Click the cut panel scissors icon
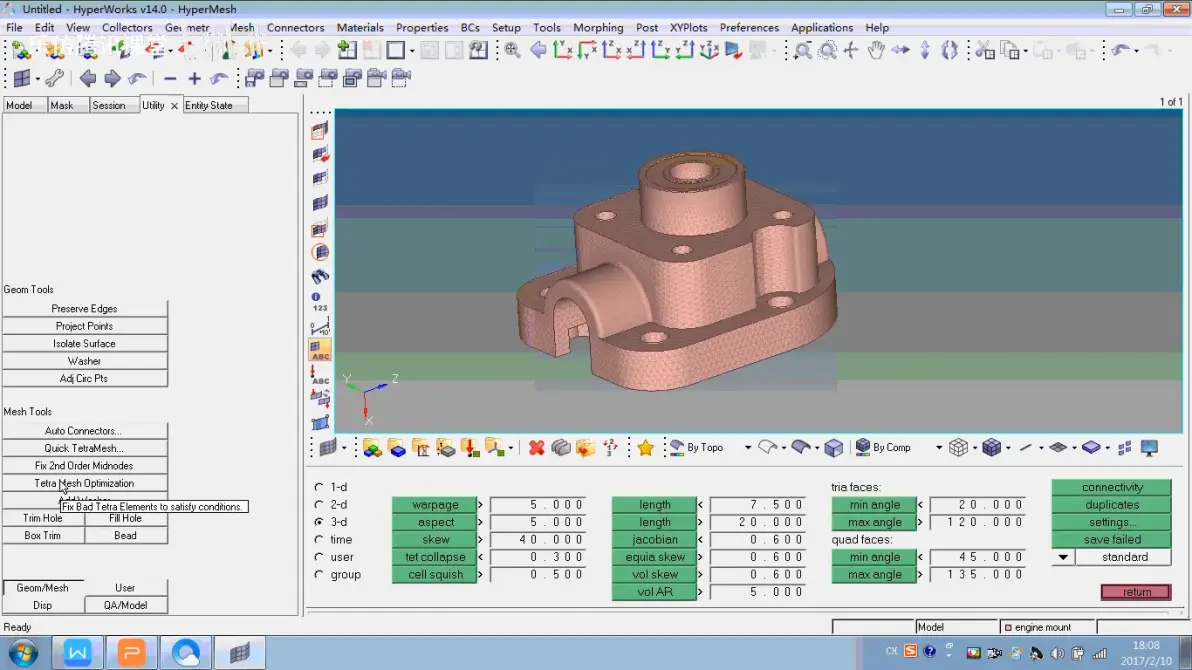1192x670 pixels. [x=984, y=51]
